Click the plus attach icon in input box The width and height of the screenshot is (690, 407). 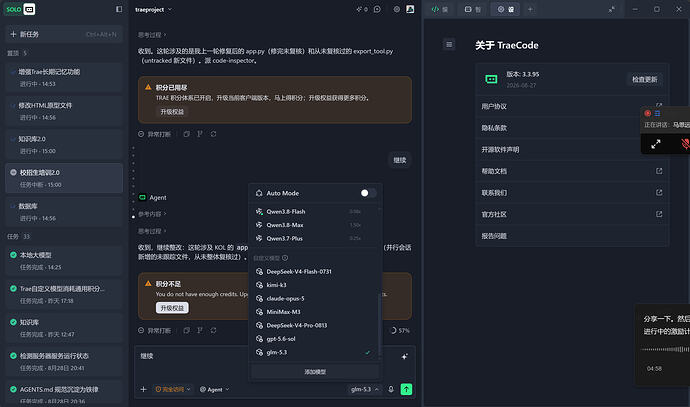[143, 389]
